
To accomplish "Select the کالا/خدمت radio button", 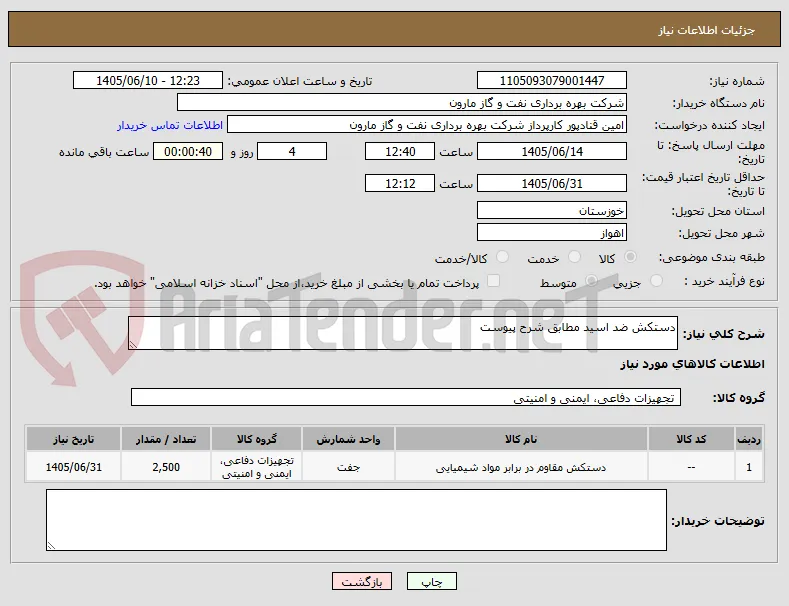I will tap(502, 257).
